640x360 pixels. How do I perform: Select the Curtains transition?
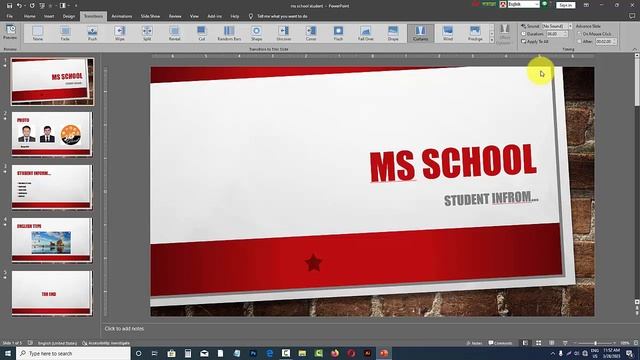coord(420,33)
